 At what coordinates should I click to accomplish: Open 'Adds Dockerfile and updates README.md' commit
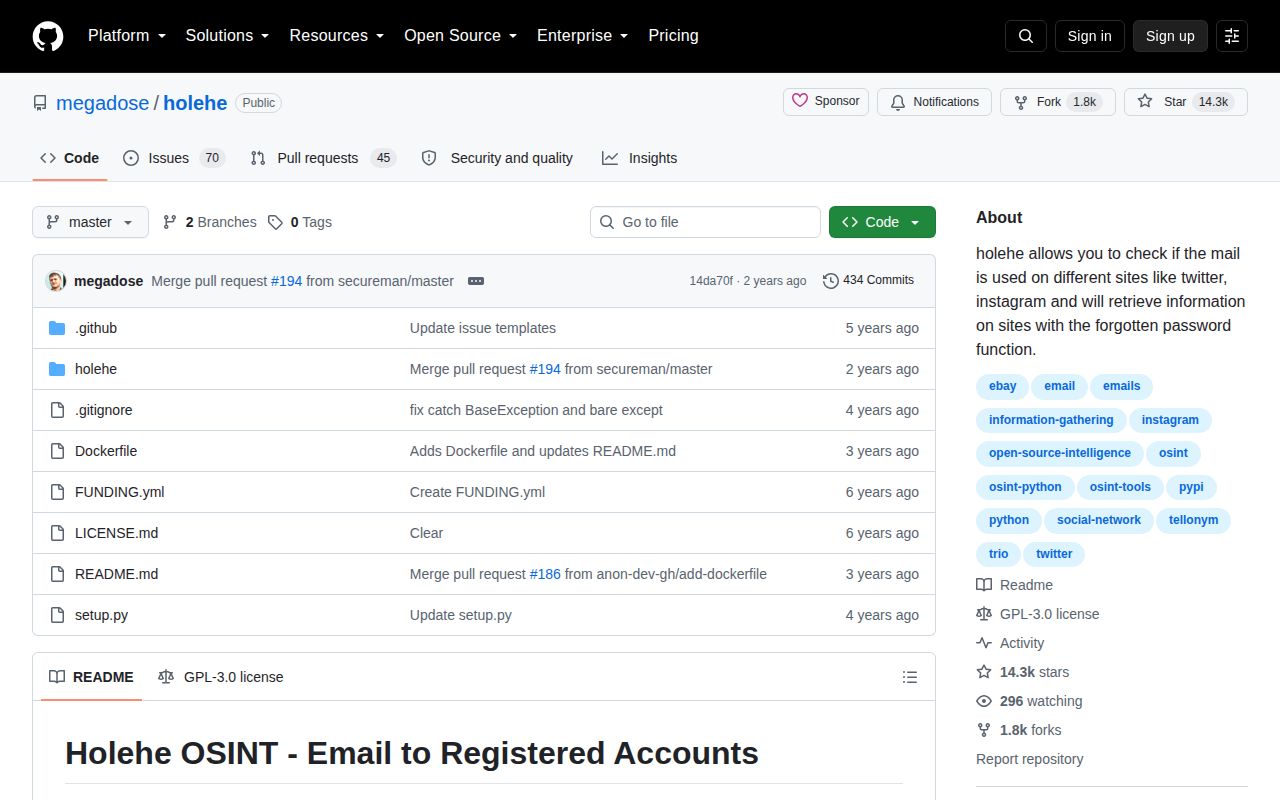coord(543,451)
